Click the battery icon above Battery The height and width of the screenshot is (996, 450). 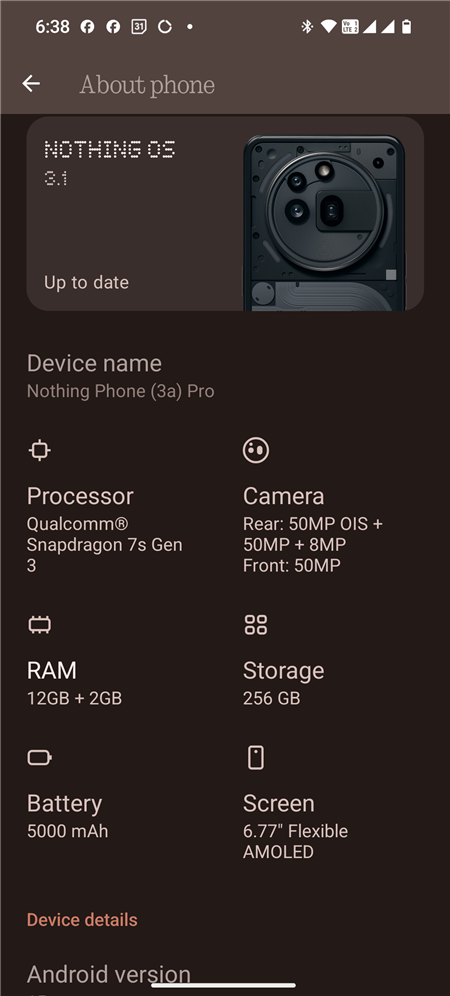[x=39, y=757]
